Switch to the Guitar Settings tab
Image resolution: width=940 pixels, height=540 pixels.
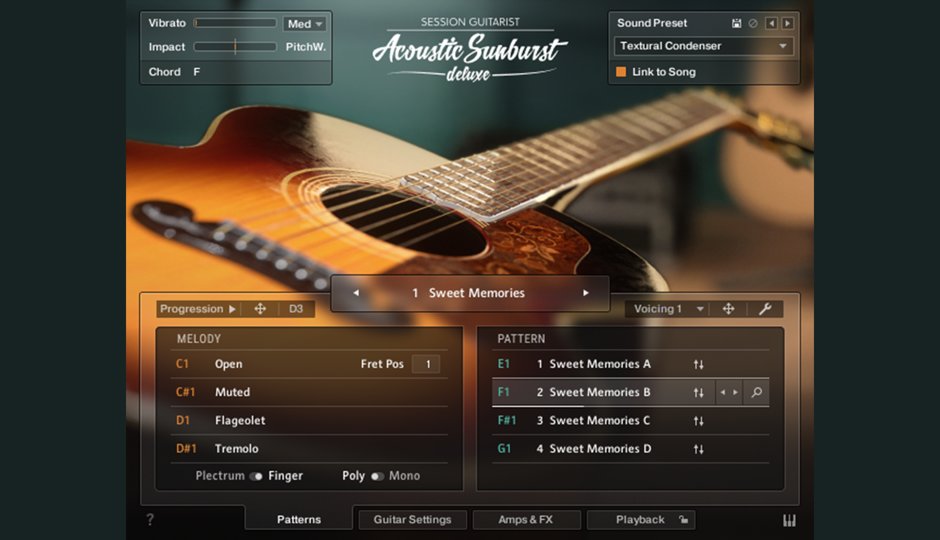[x=412, y=520]
